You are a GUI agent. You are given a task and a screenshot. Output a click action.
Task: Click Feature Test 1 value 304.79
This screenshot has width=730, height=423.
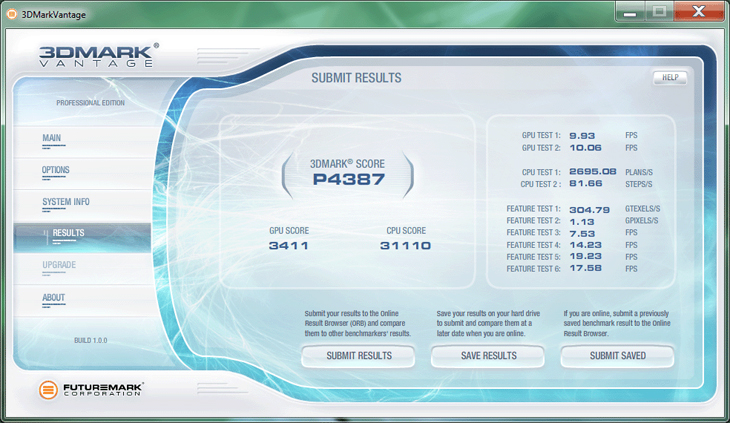pyautogui.click(x=589, y=210)
